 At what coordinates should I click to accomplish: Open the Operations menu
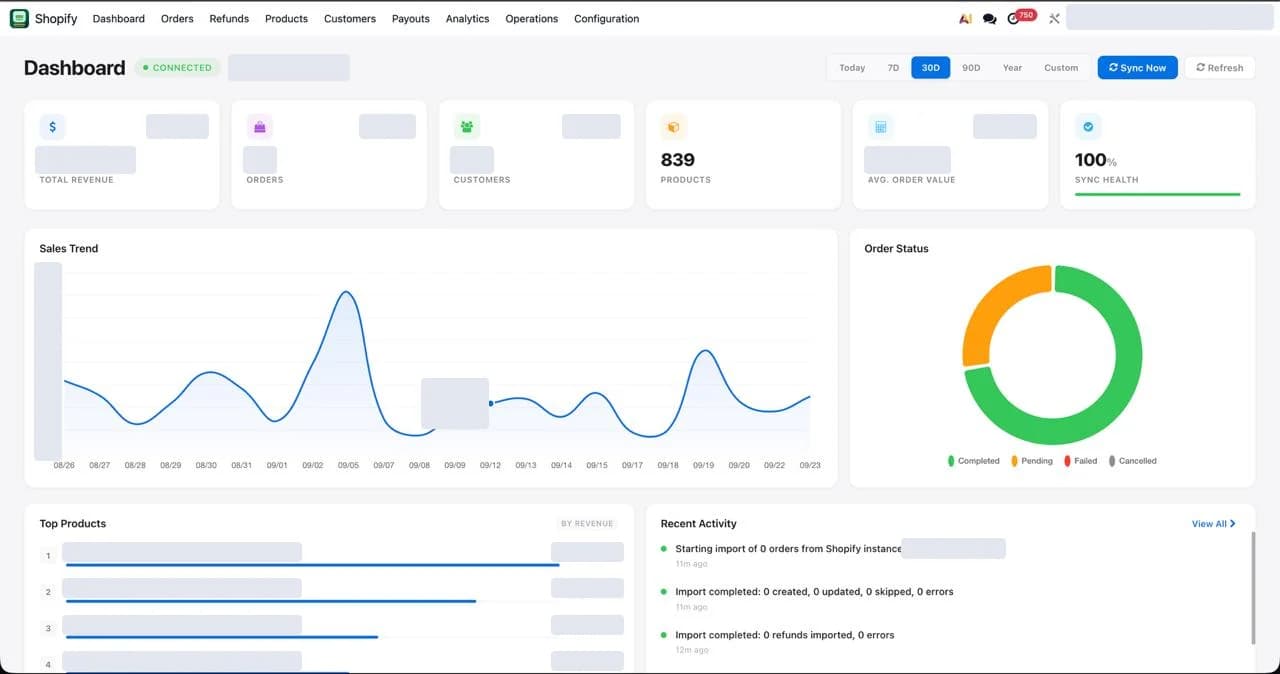point(532,18)
